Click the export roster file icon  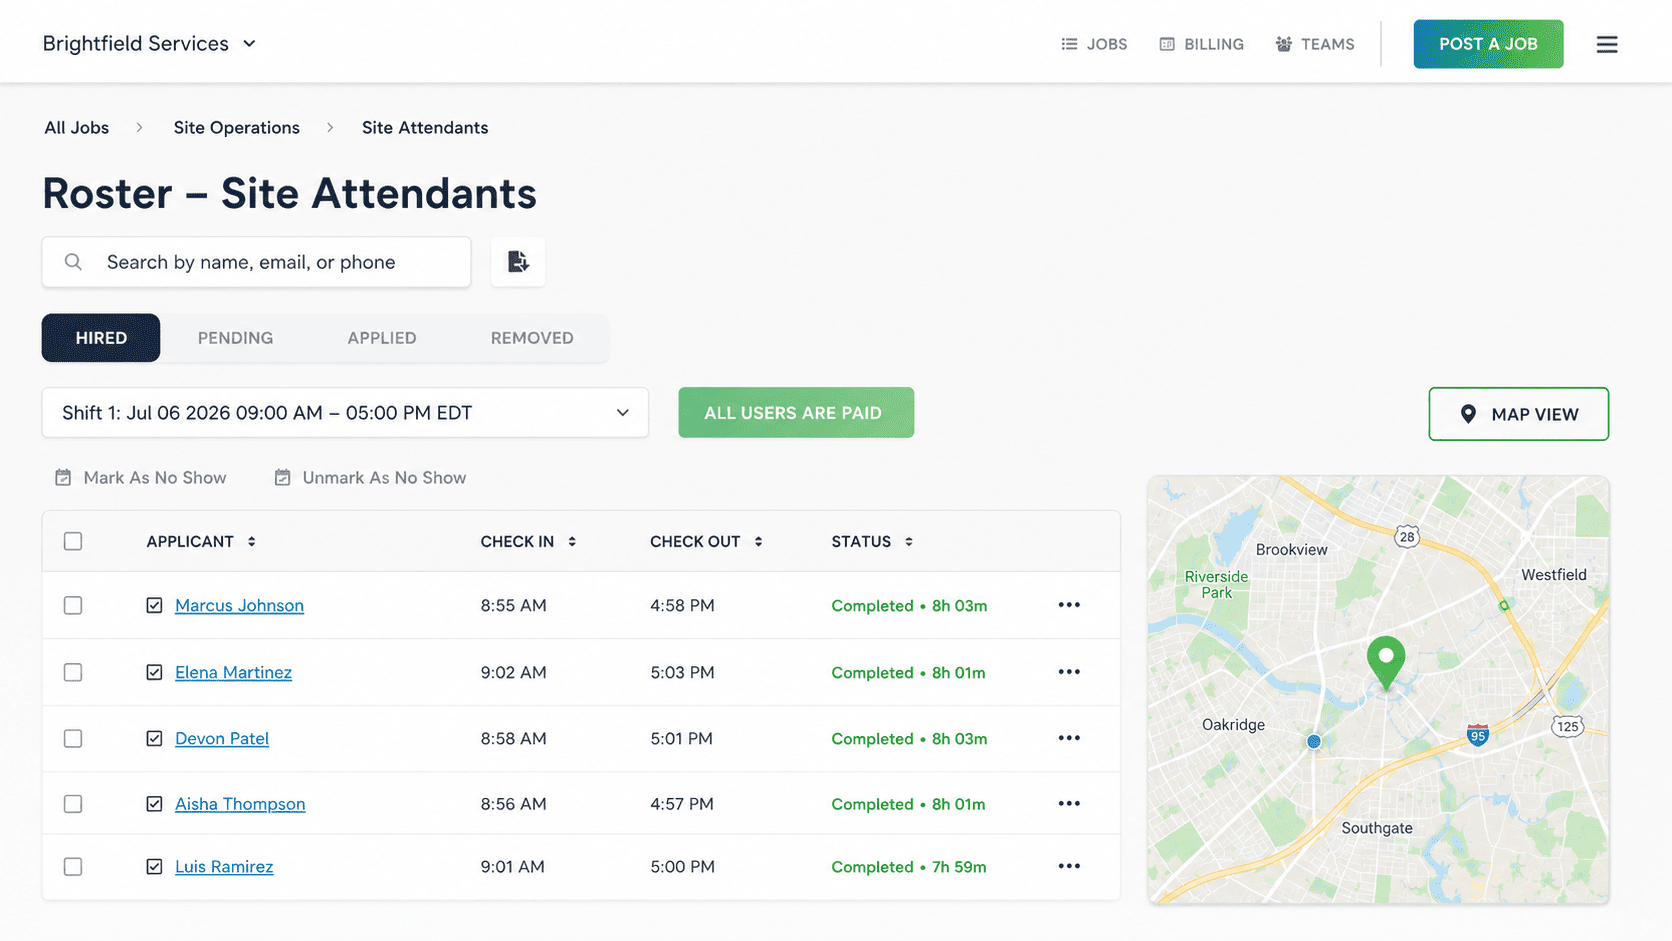518,262
